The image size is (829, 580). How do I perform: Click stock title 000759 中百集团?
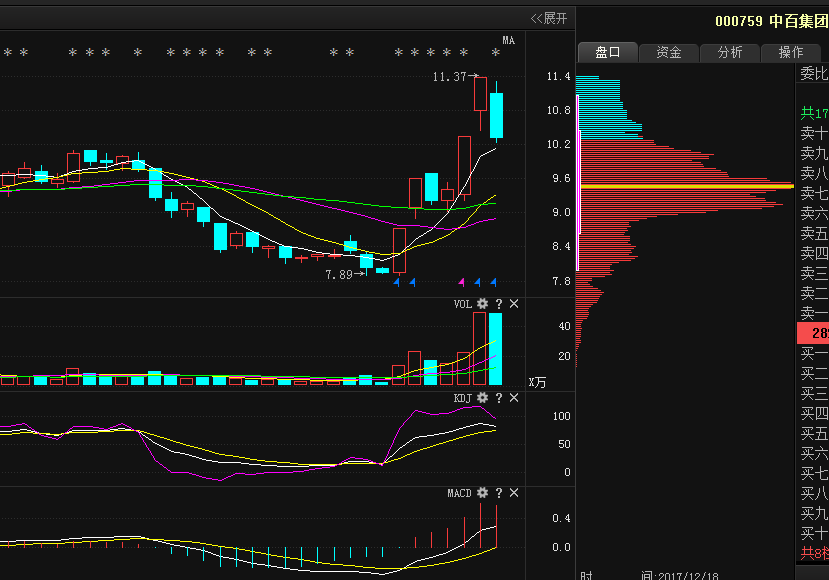pos(771,21)
